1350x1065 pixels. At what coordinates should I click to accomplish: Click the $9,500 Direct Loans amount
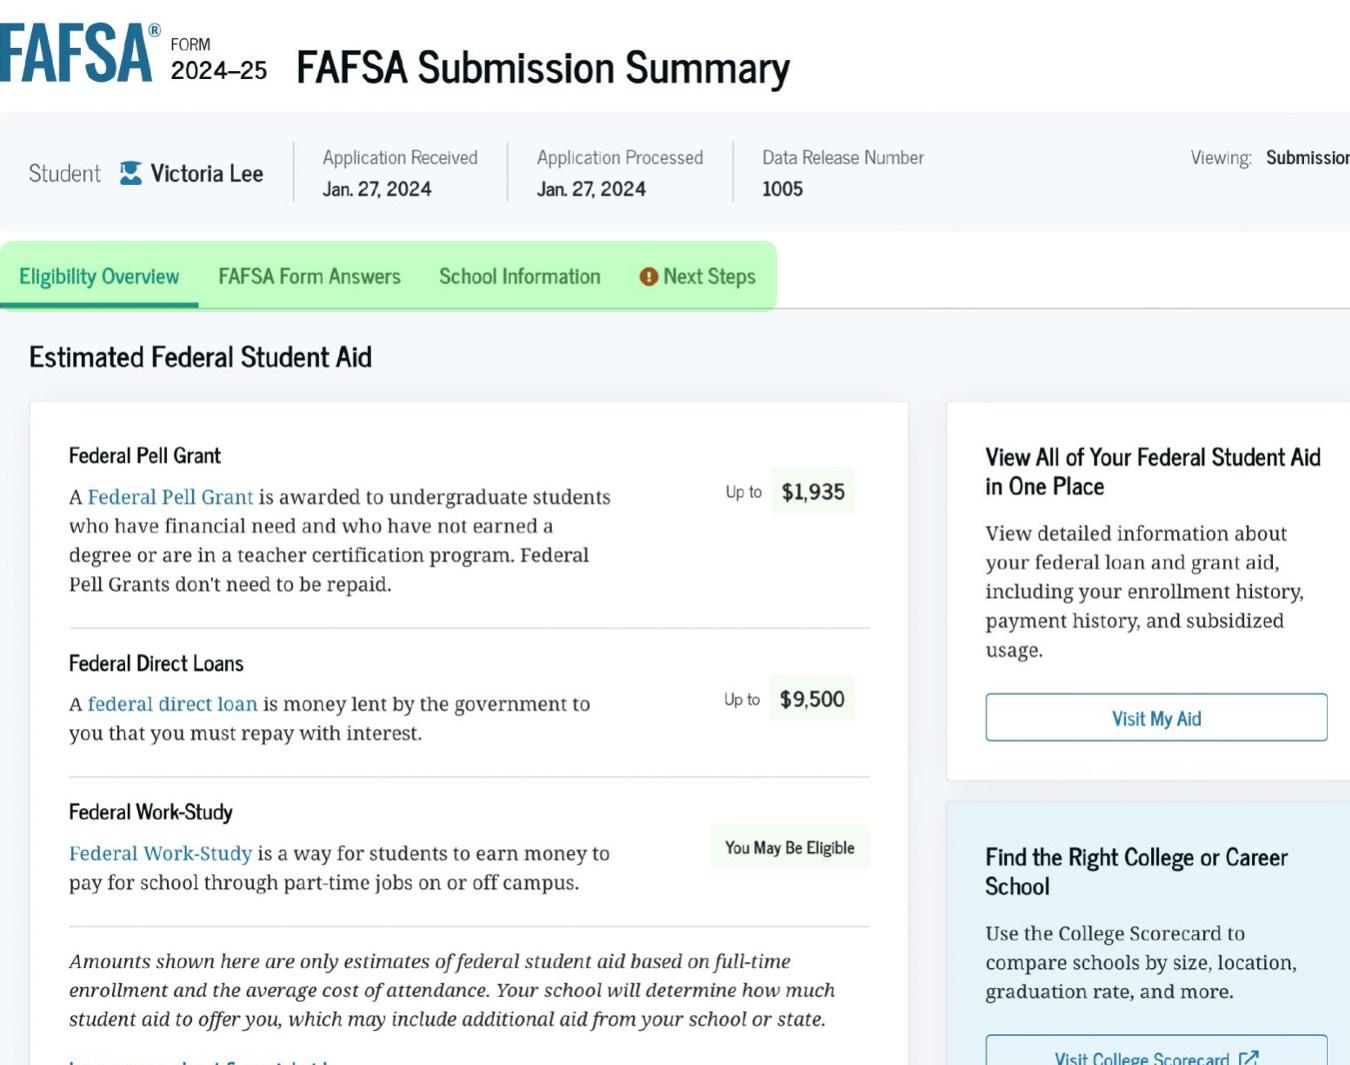[x=812, y=699]
